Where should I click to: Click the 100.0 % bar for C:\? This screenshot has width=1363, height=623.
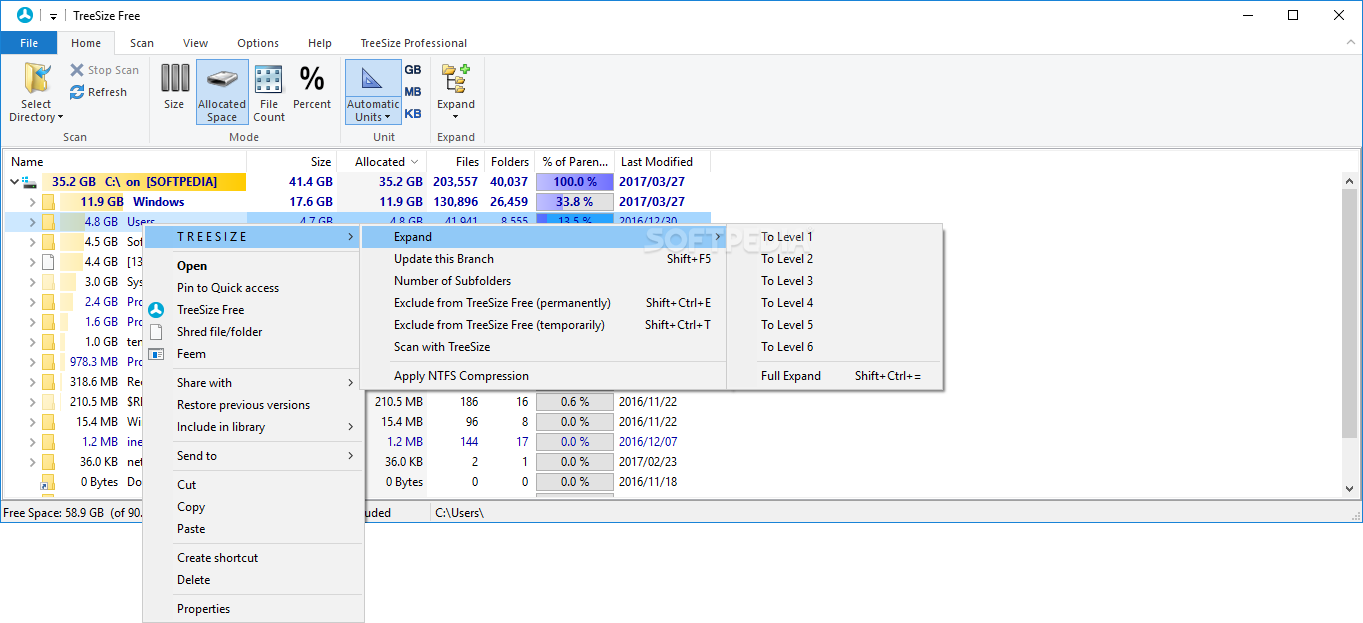click(x=575, y=182)
